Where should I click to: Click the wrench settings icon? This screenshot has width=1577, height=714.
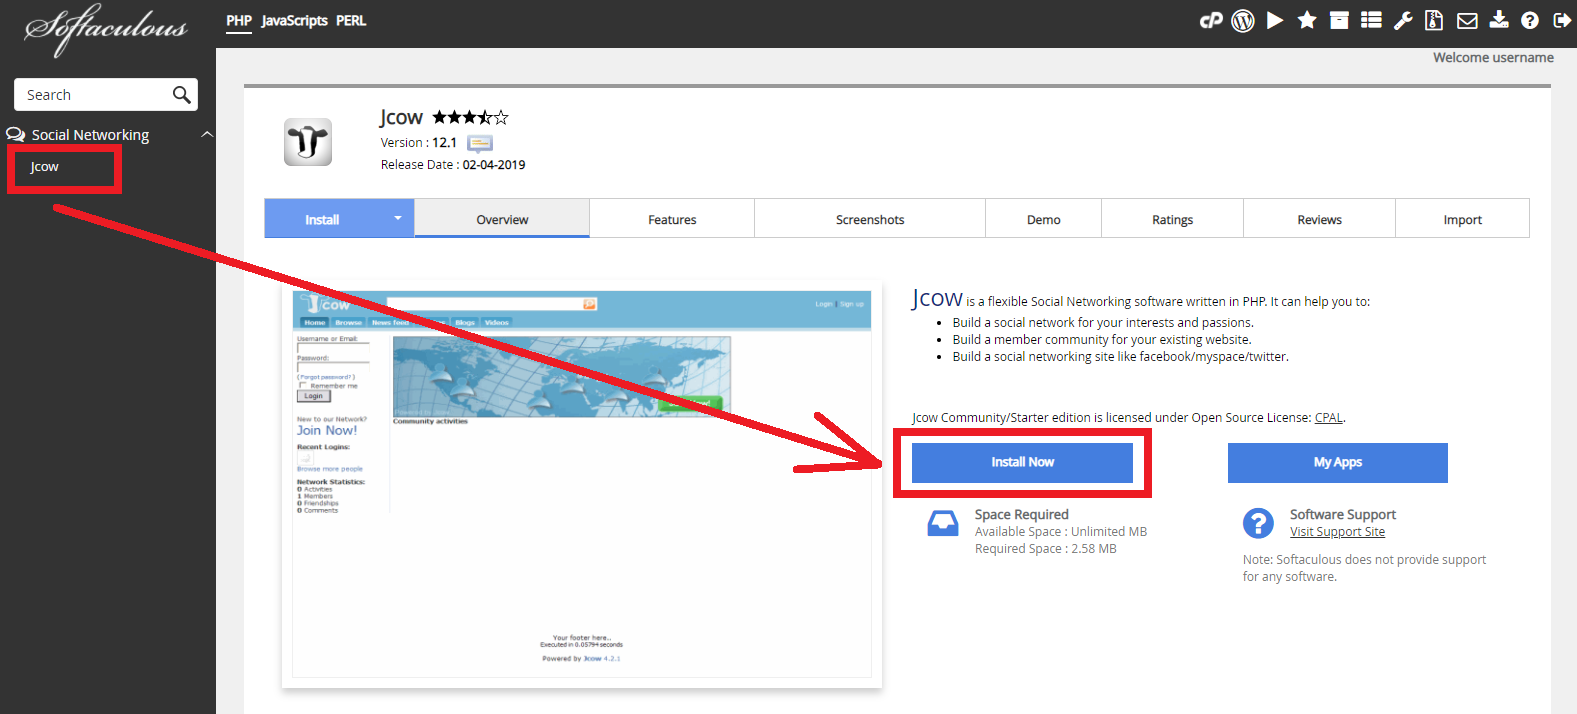point(1403,20)
